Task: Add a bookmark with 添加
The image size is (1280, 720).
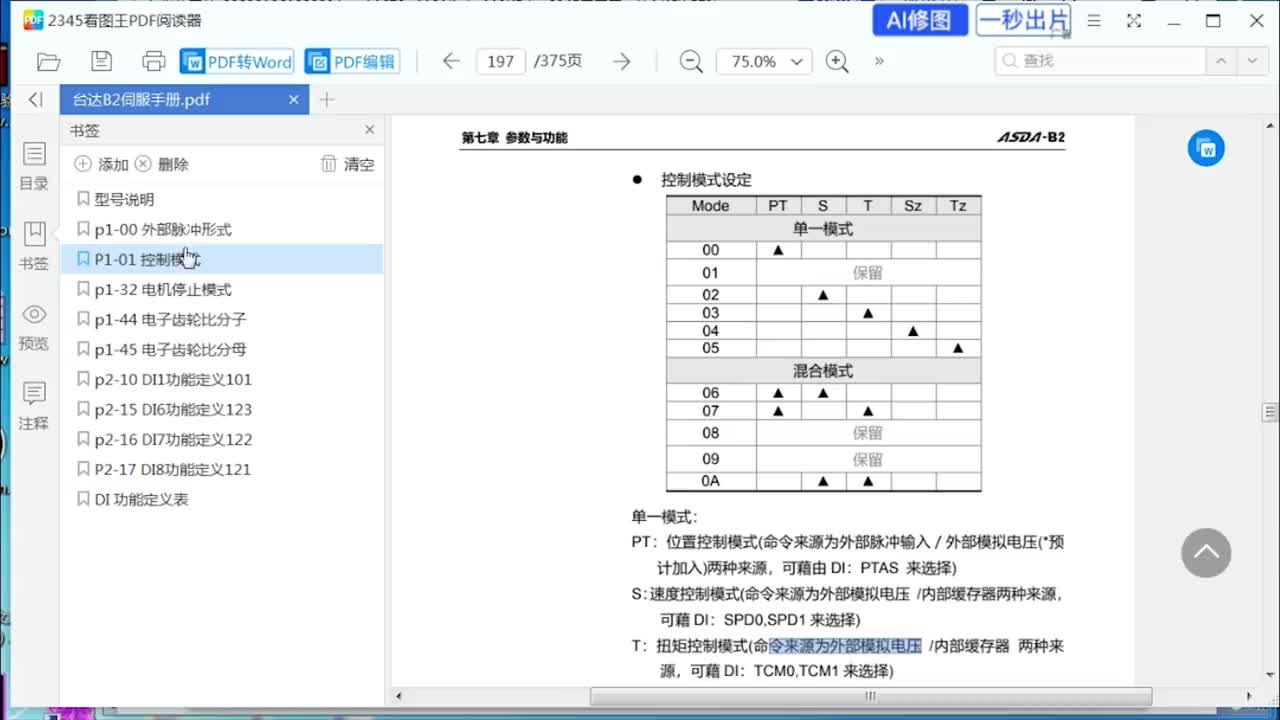Action: pos(102,164)
